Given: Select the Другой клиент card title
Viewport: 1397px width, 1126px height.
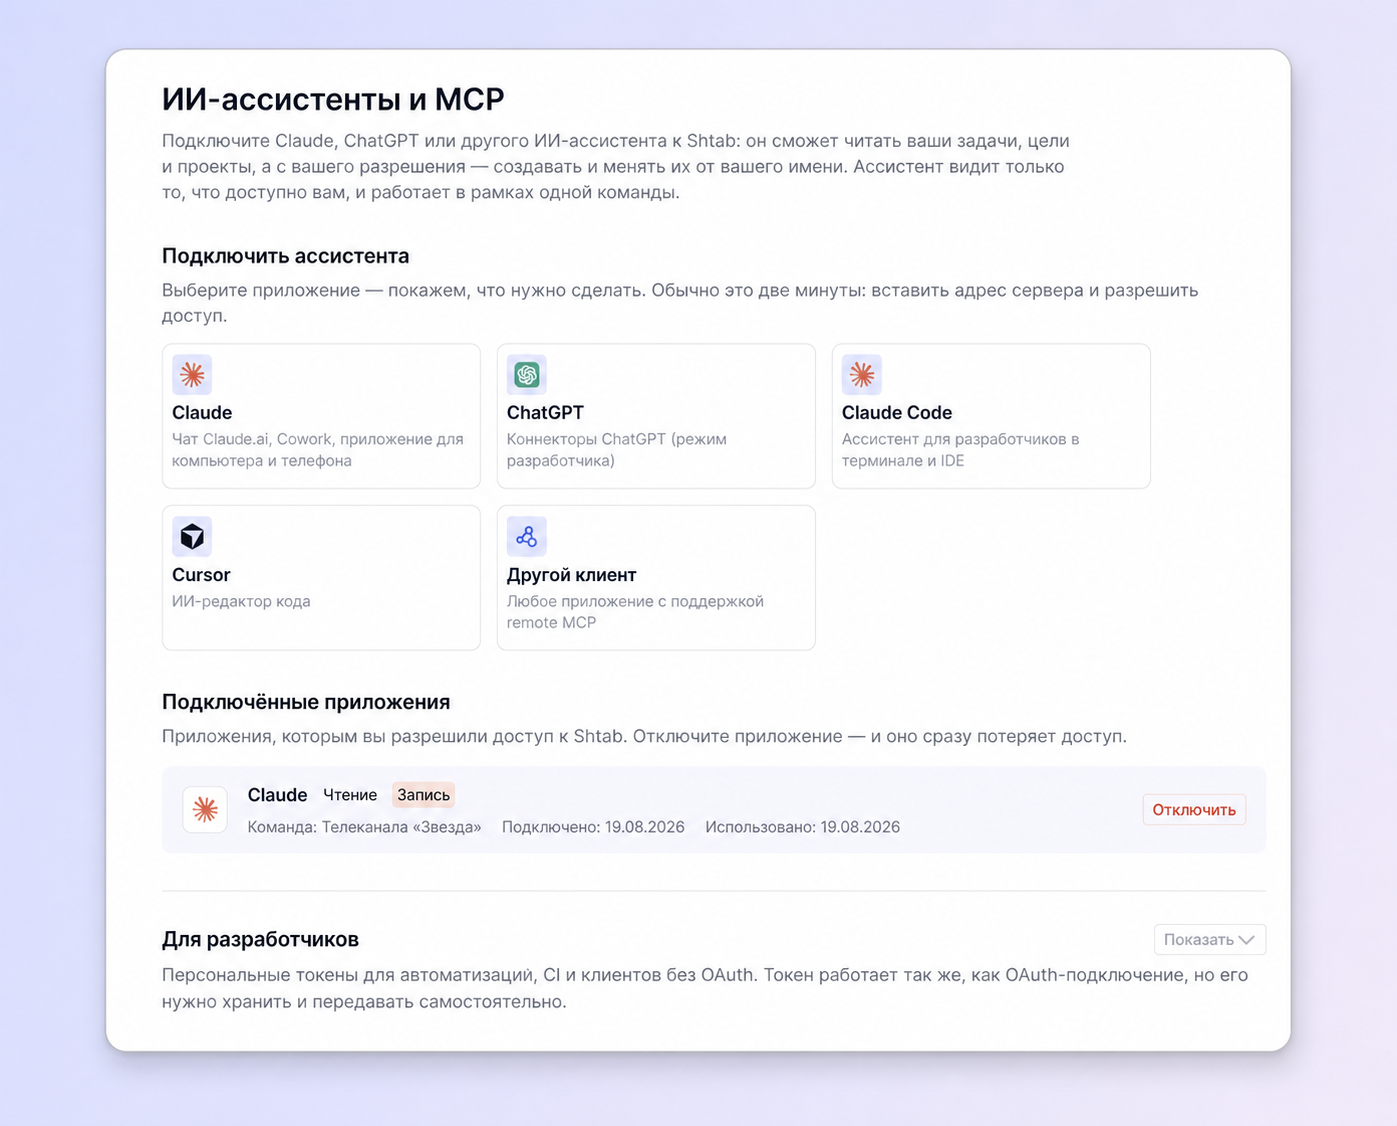Looking at the screenshot, I should click(572, 575).
